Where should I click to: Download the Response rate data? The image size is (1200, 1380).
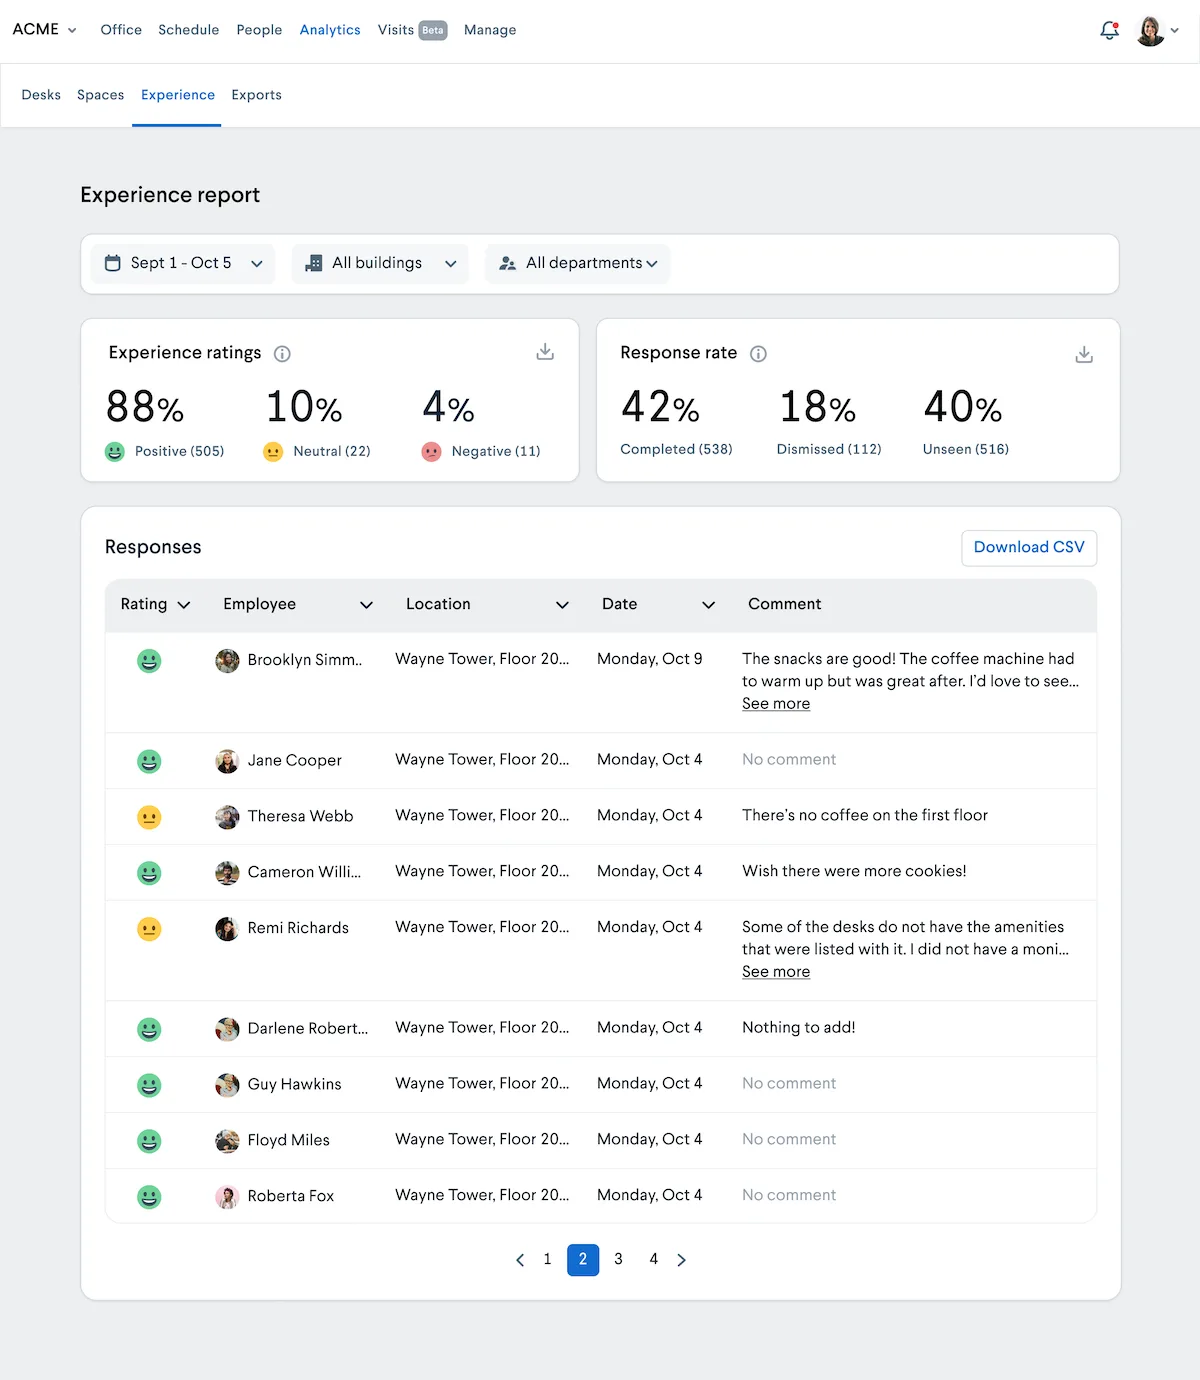(x=1084, y=354)
